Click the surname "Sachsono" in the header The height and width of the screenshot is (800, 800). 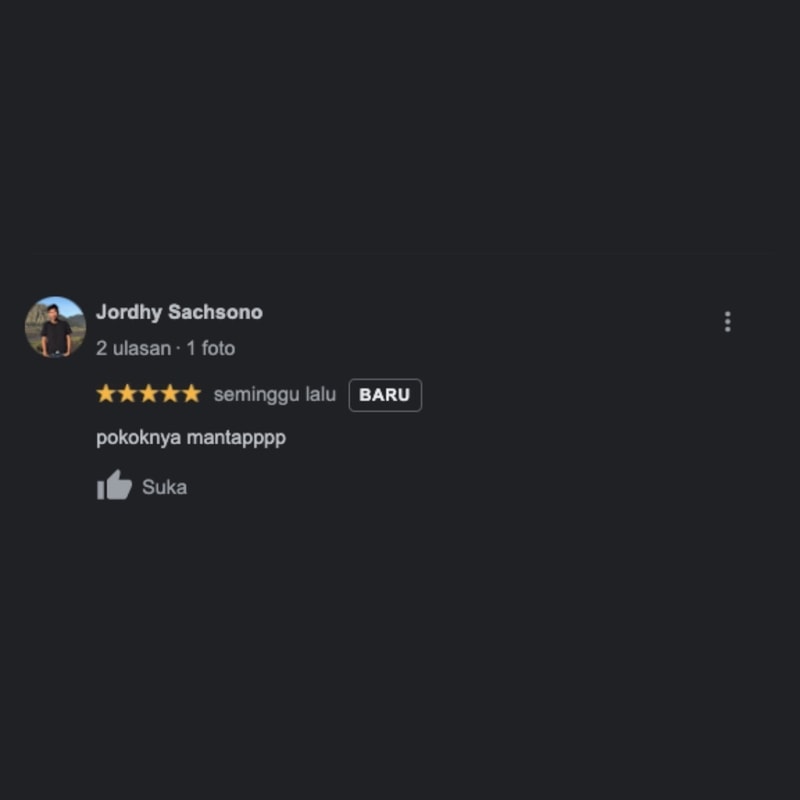pos(215,312)
